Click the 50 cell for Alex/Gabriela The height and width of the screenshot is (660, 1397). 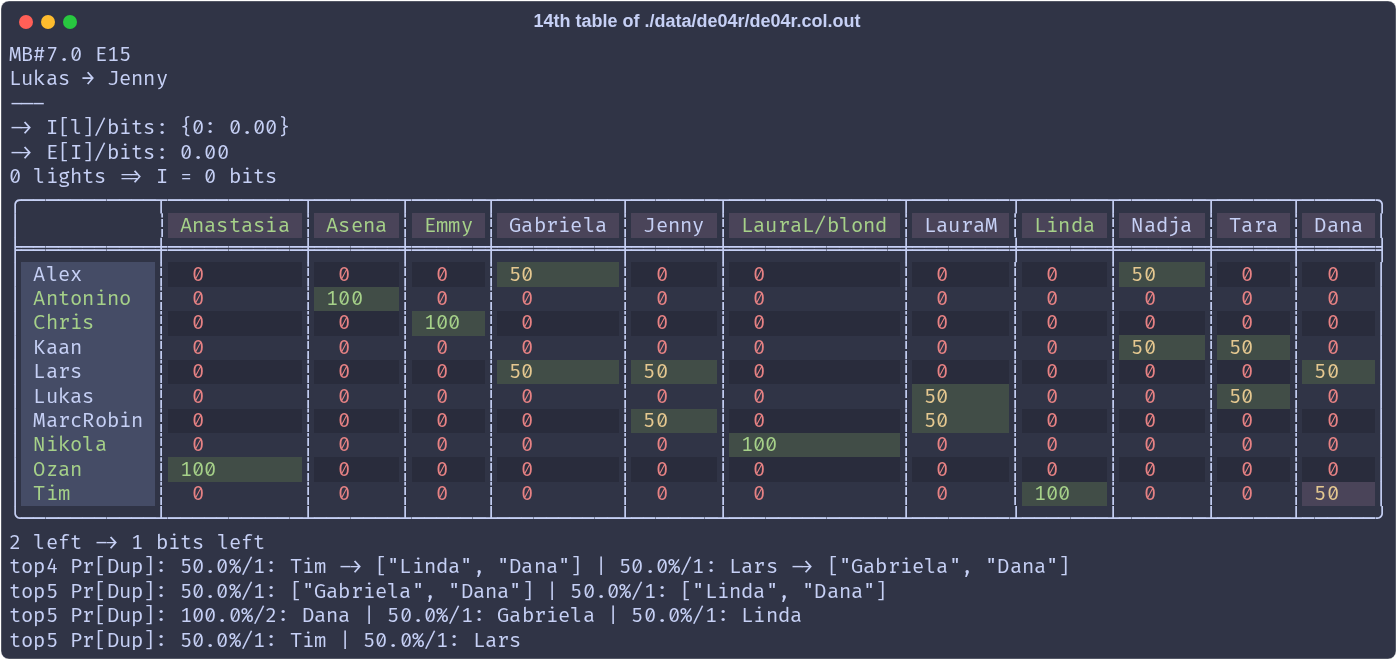(558, 274)
